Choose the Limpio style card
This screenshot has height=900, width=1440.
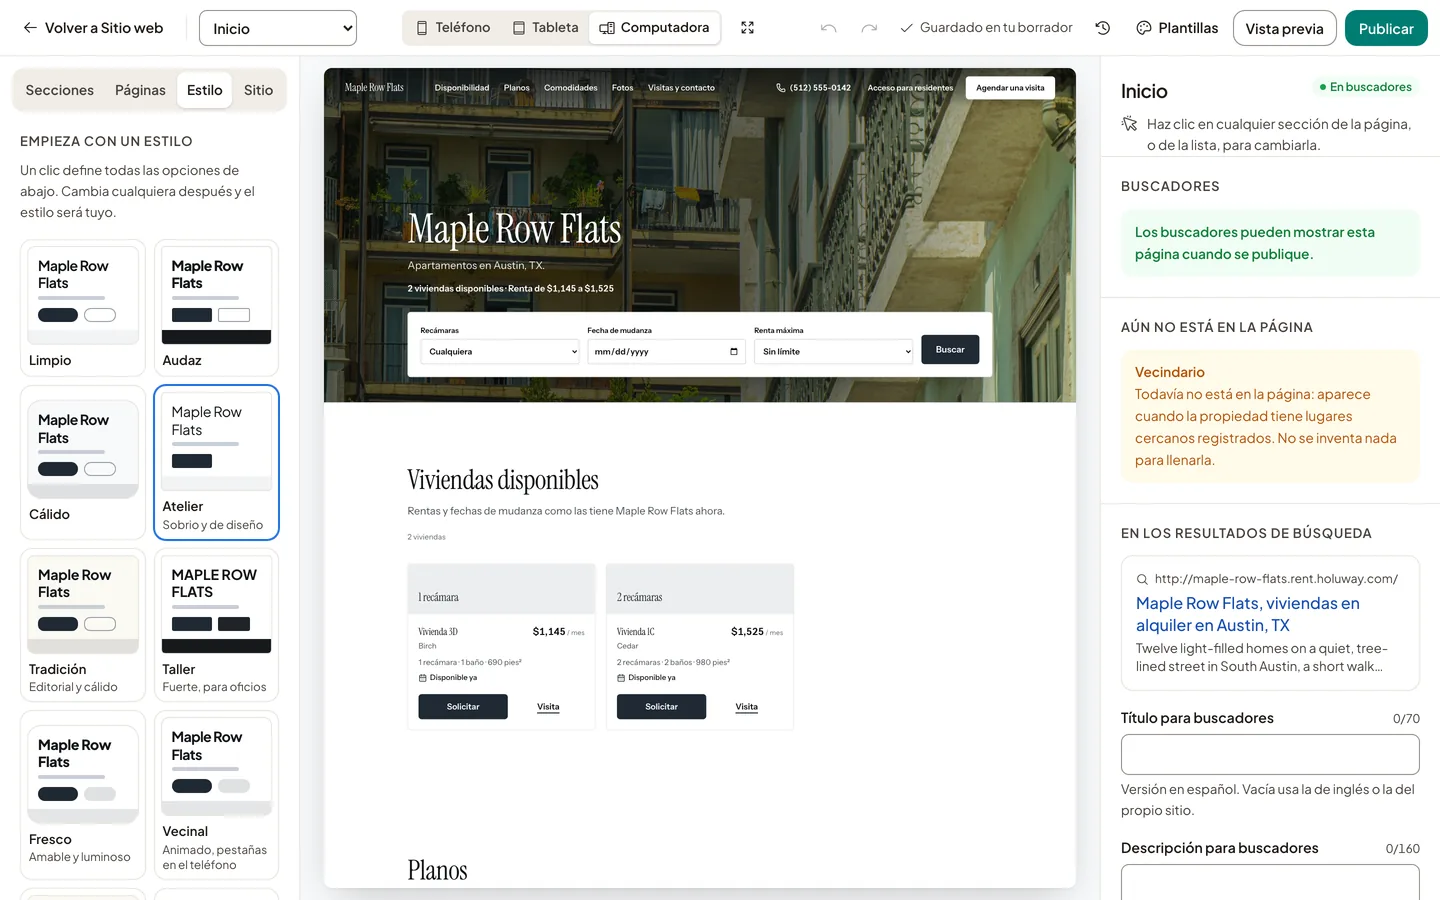pos(83,308)
